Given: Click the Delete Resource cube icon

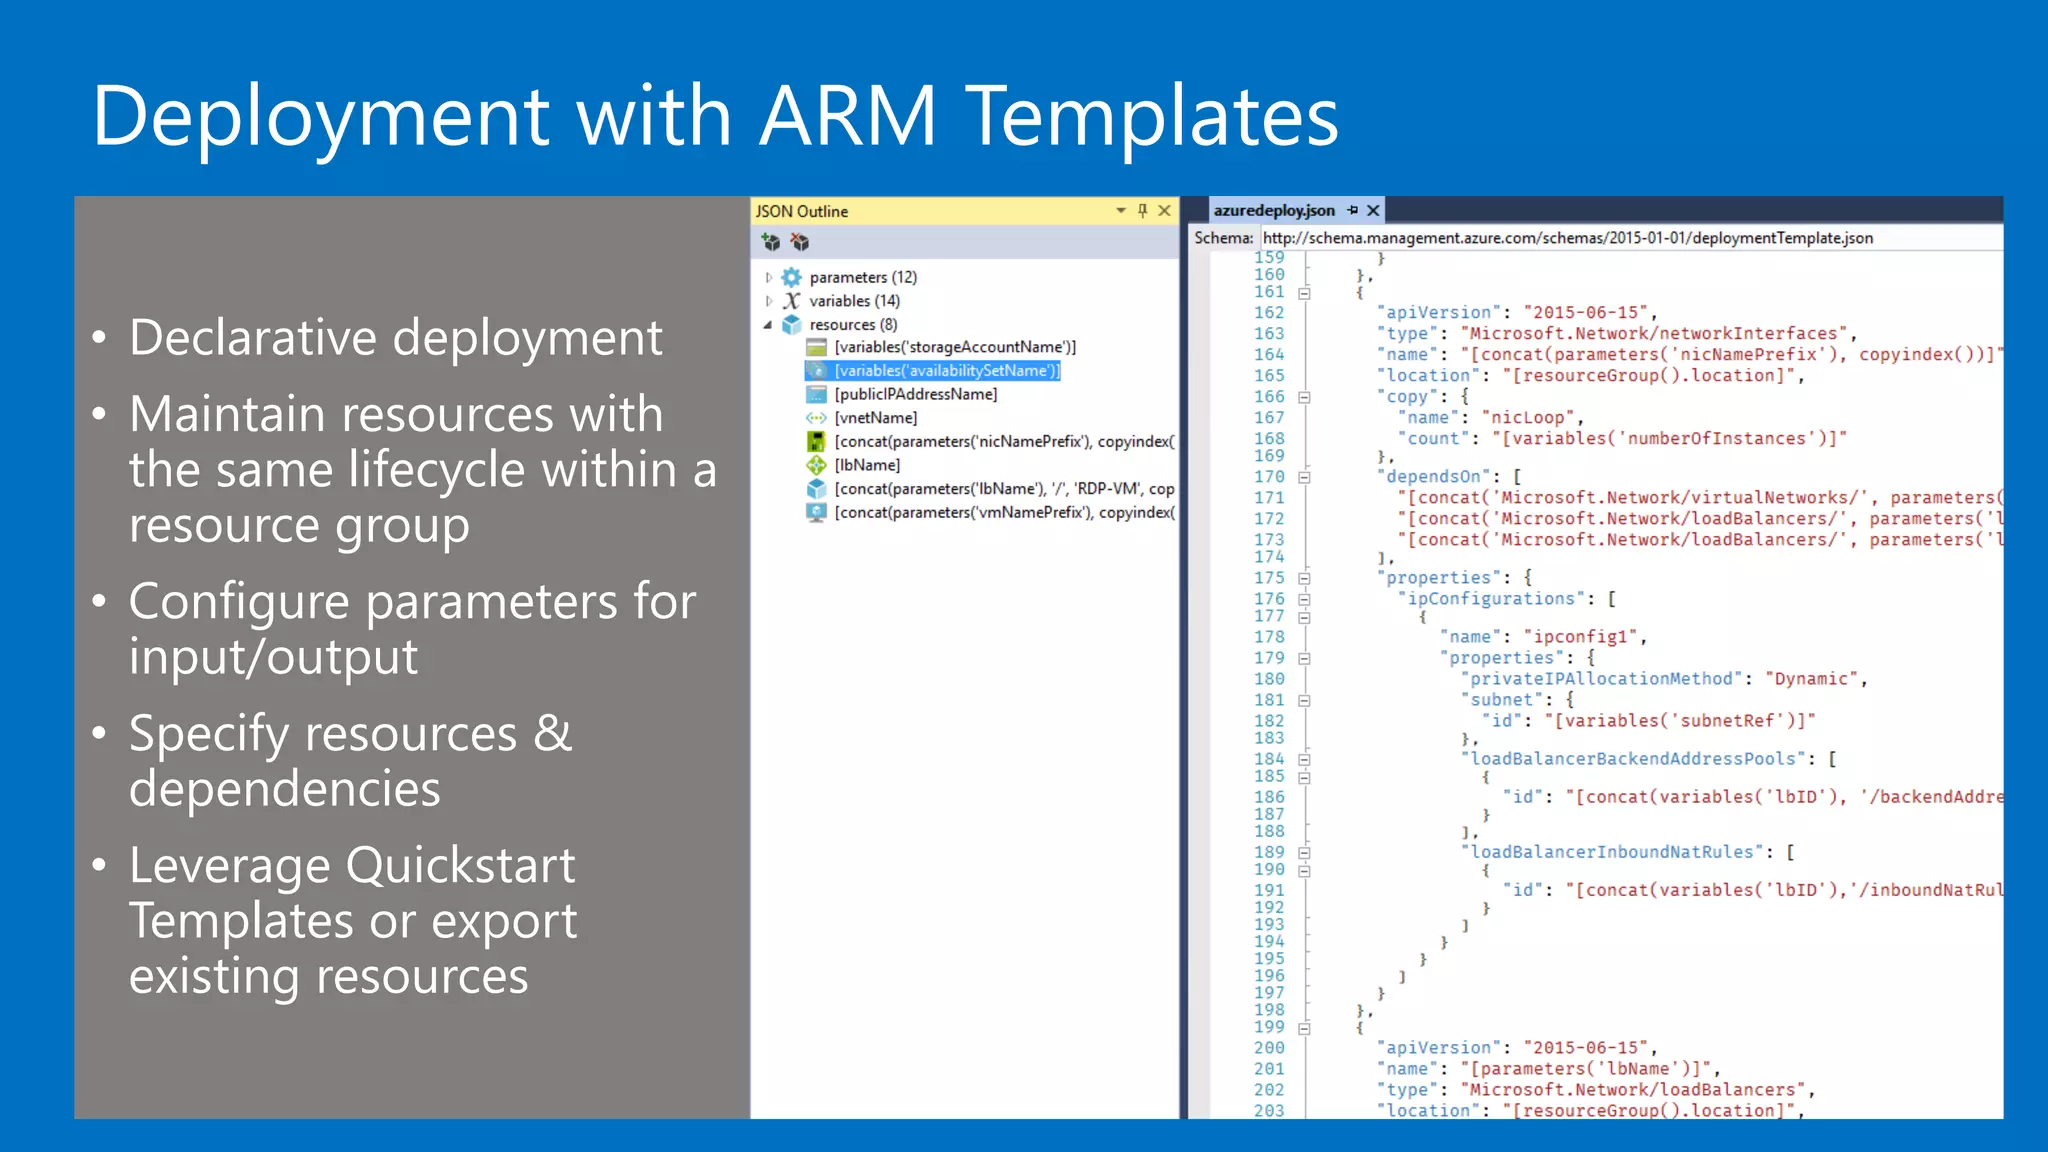Looking at the screenshot, I should click(799, 242).
